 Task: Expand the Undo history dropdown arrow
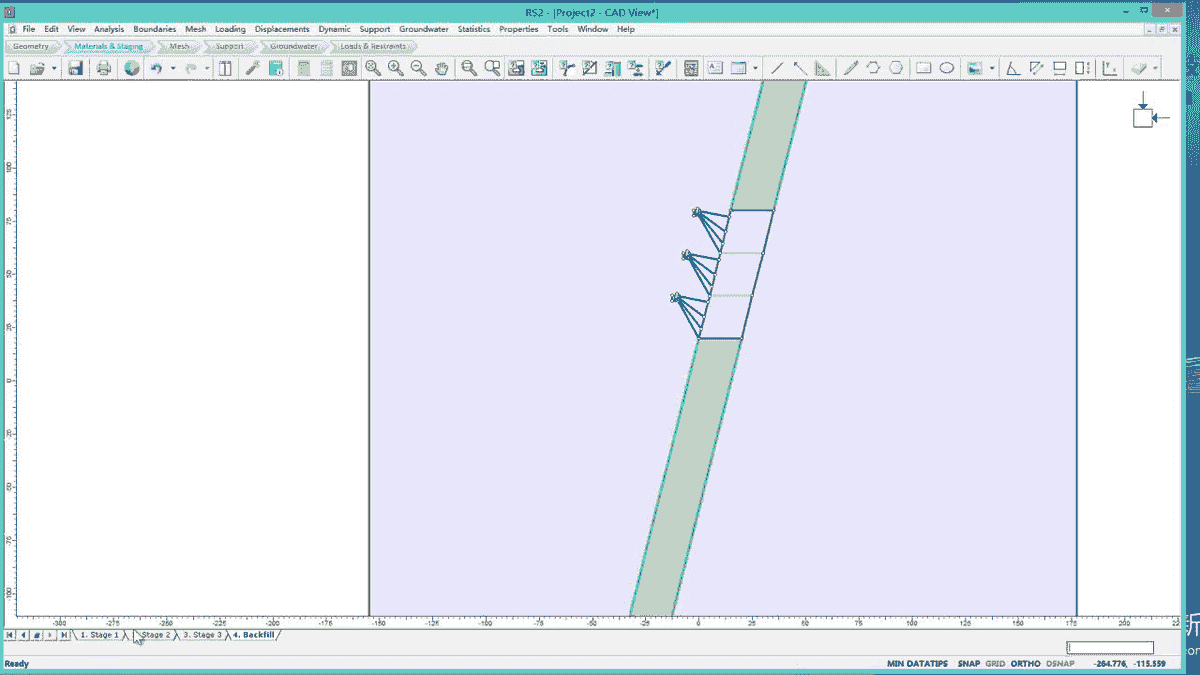tap(172, 68)
